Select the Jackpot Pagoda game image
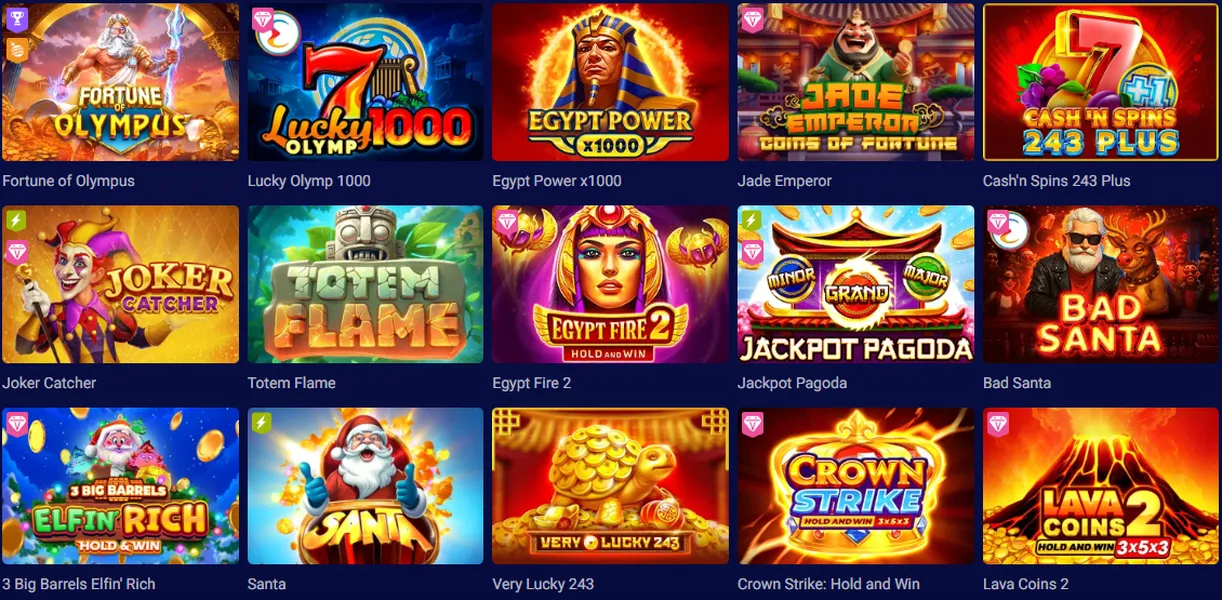The image size is (1222, 600). pyautogui.click(x=856, y=284)
